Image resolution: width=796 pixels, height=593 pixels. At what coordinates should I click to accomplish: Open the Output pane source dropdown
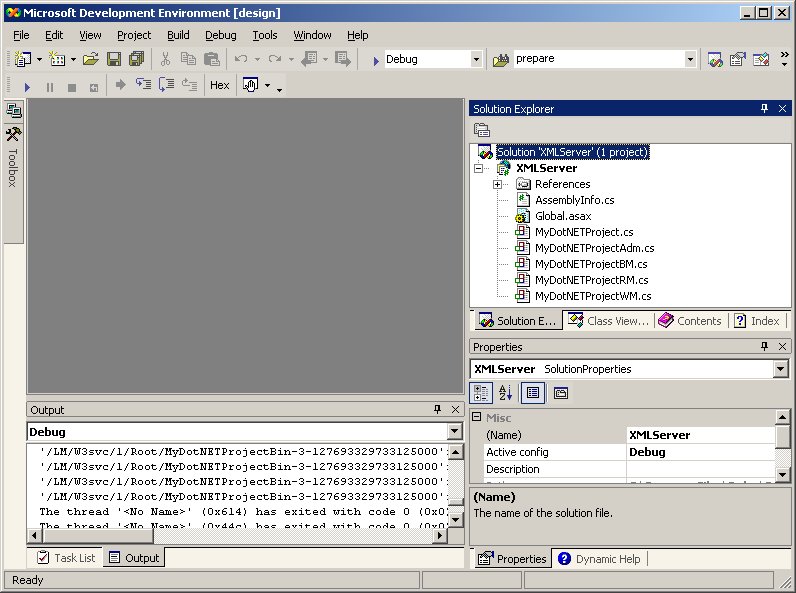coord(454,432)
